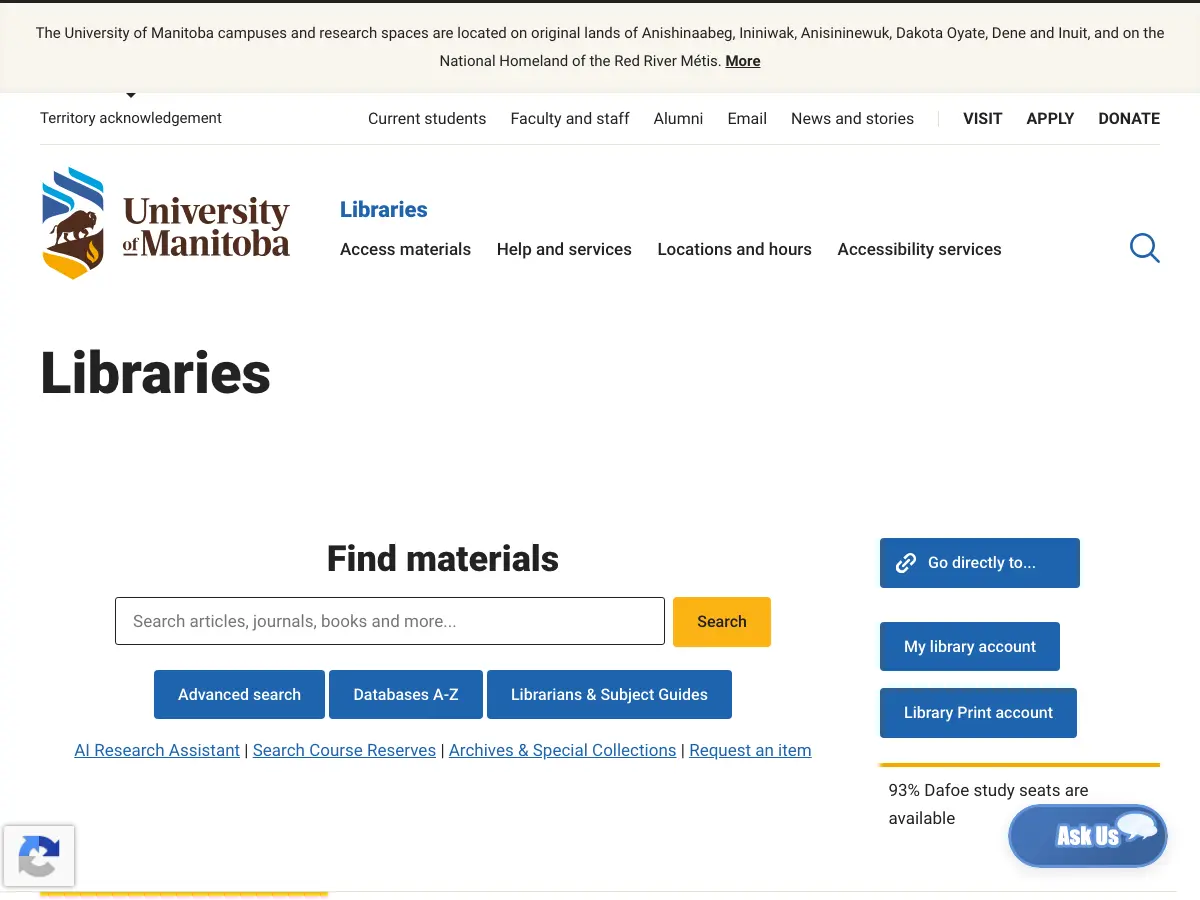
Task: Open the Email link
Action: click(x=747, y=118)
